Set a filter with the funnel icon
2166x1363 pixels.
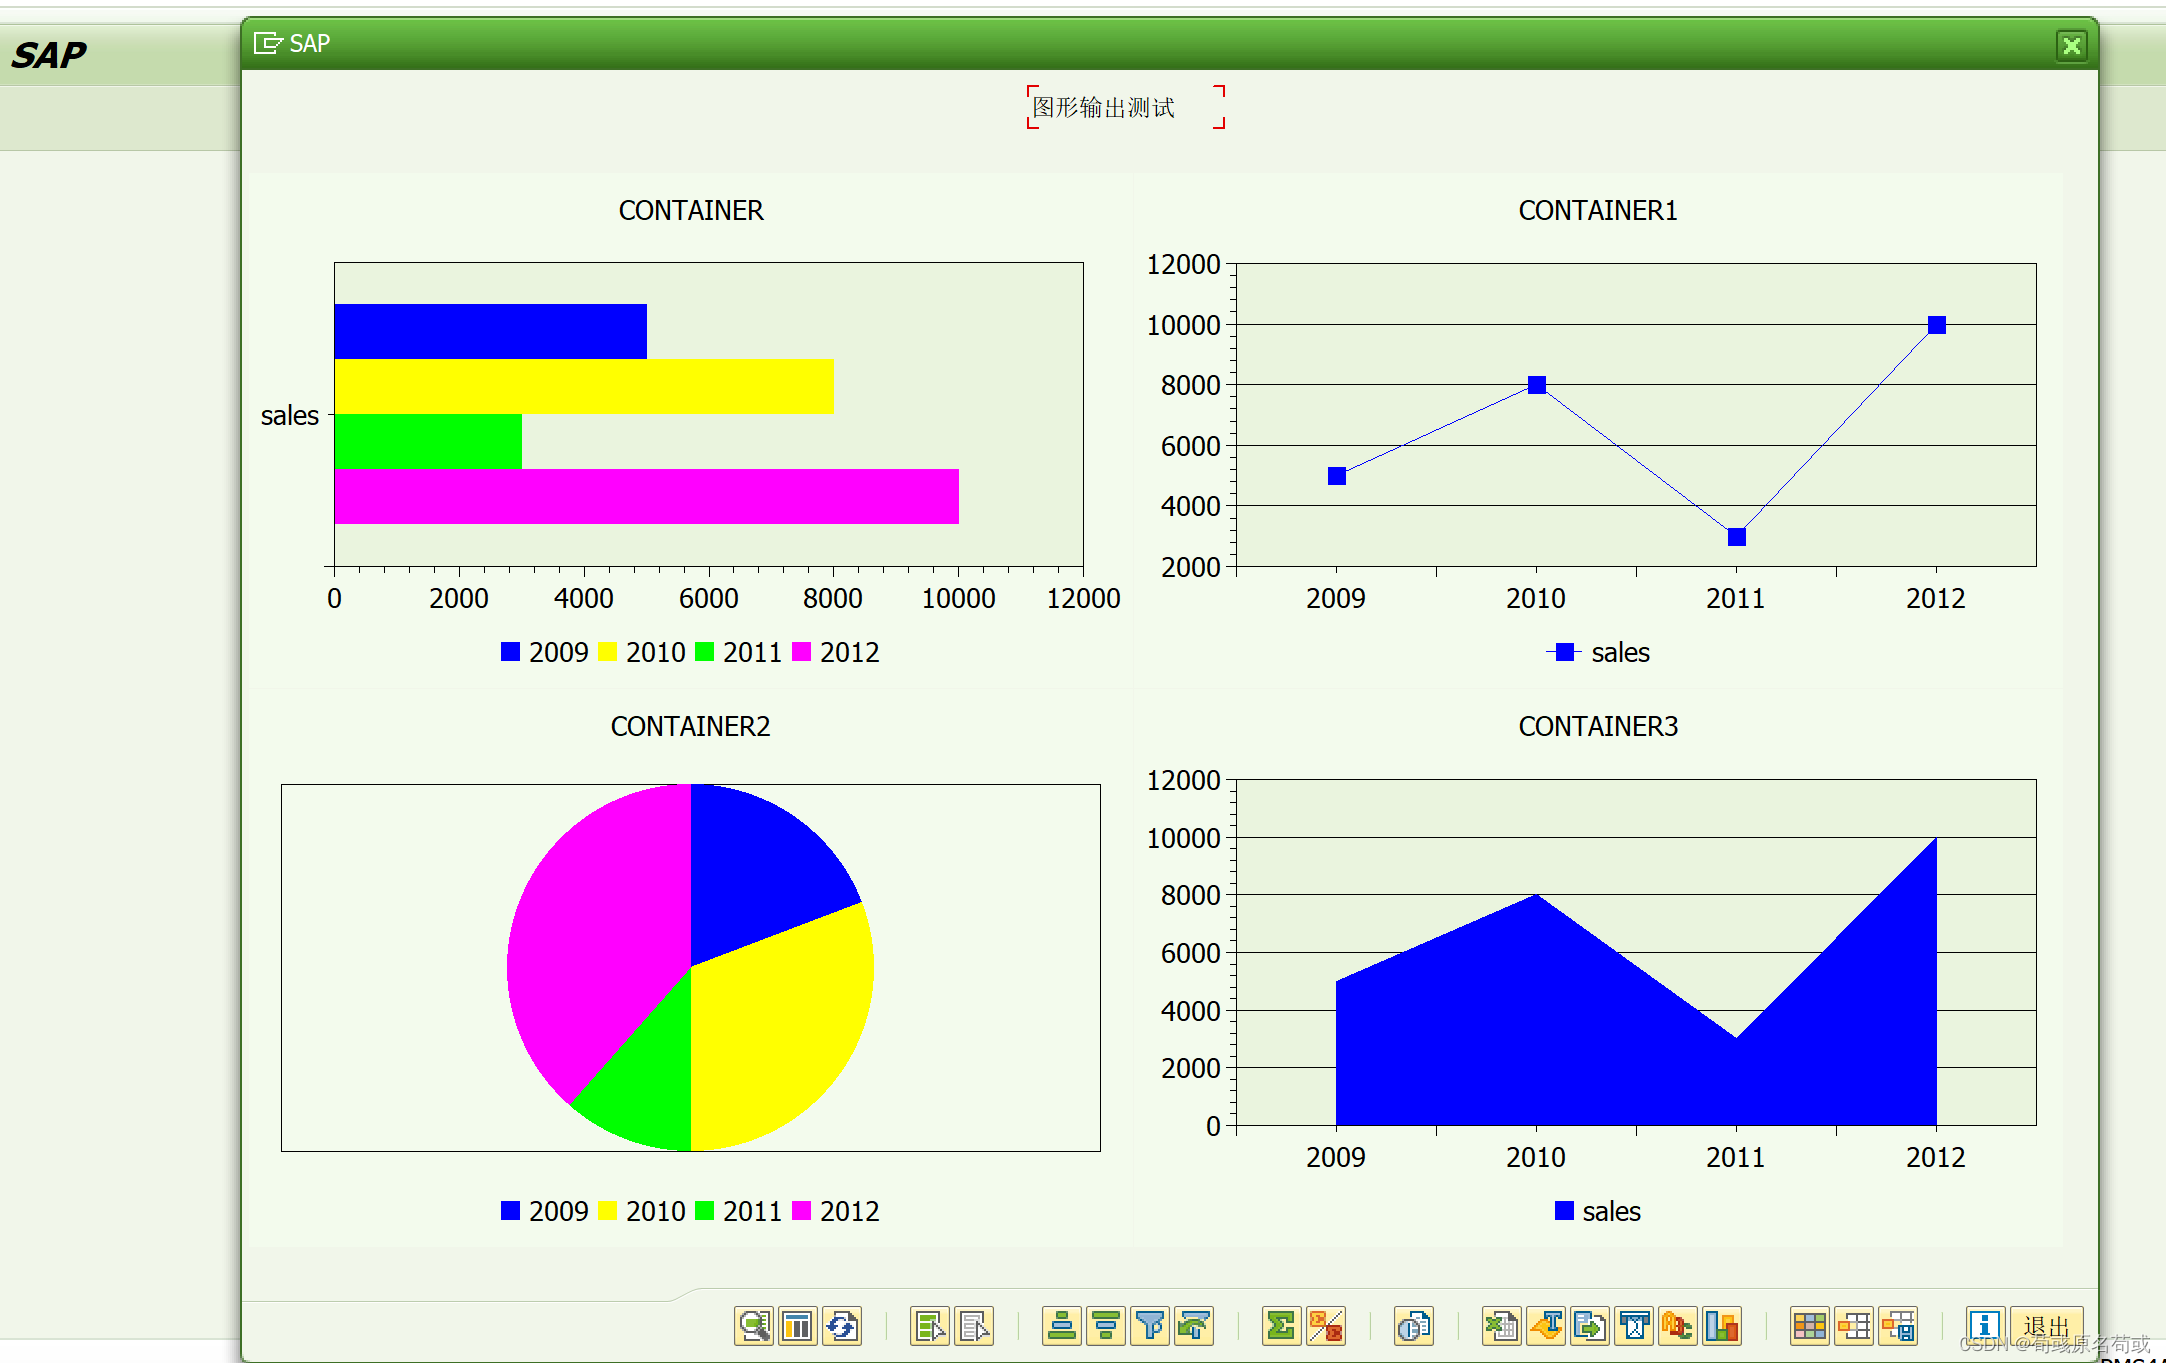(1151, 1327)
